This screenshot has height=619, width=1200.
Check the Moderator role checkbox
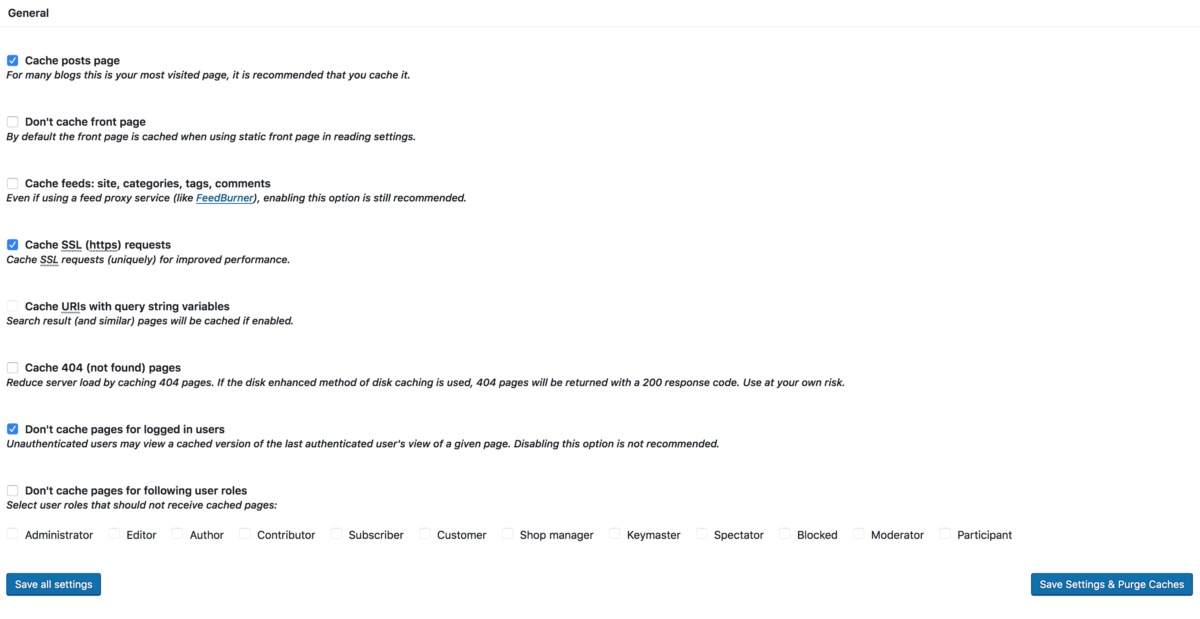pyautogui.click(x=856, y=534)
